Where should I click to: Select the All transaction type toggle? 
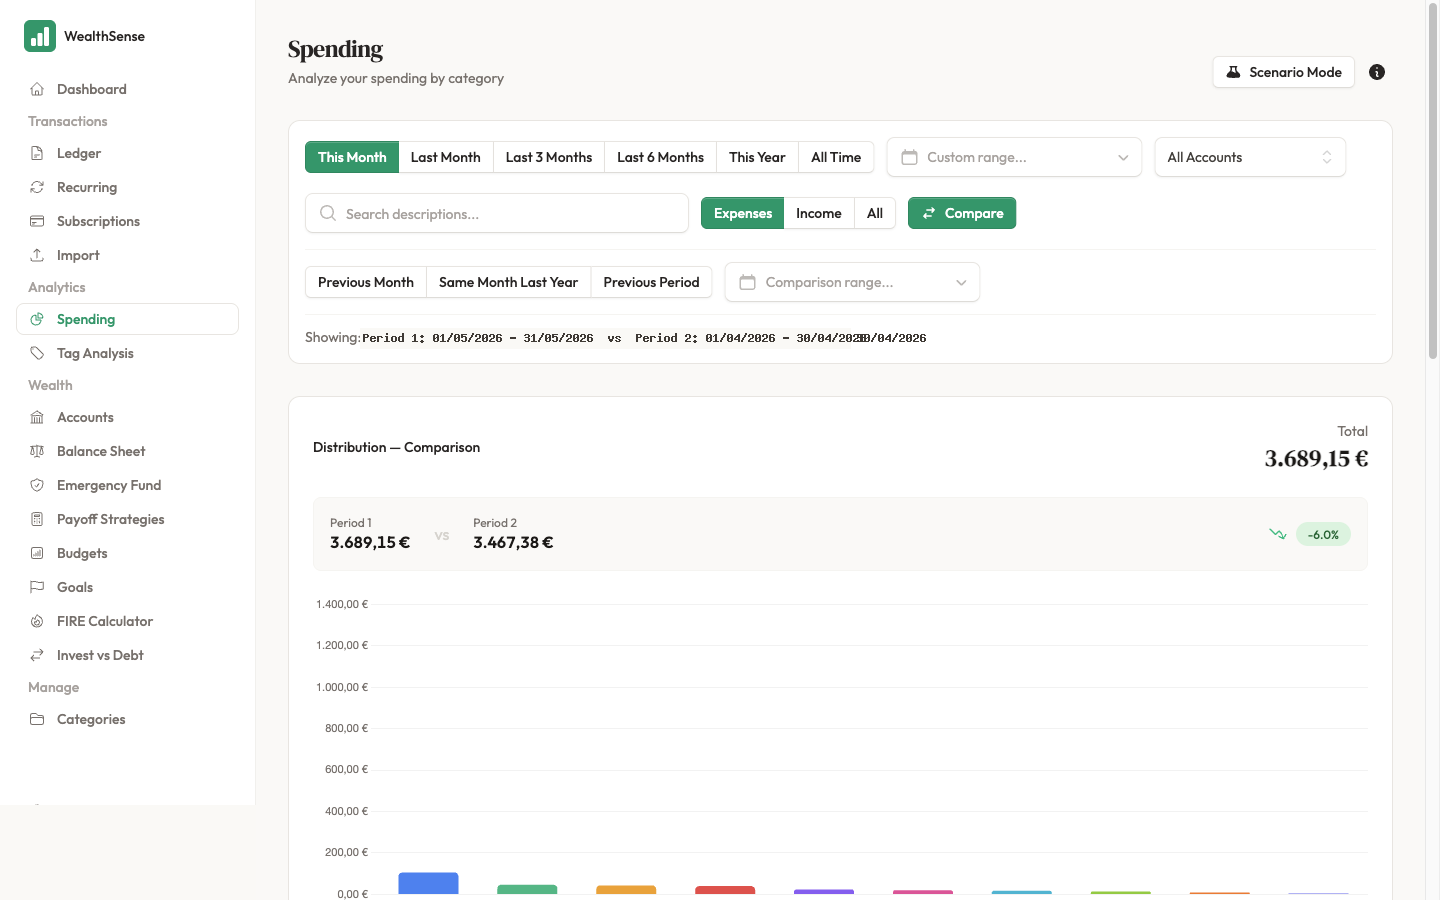(875, 213)
